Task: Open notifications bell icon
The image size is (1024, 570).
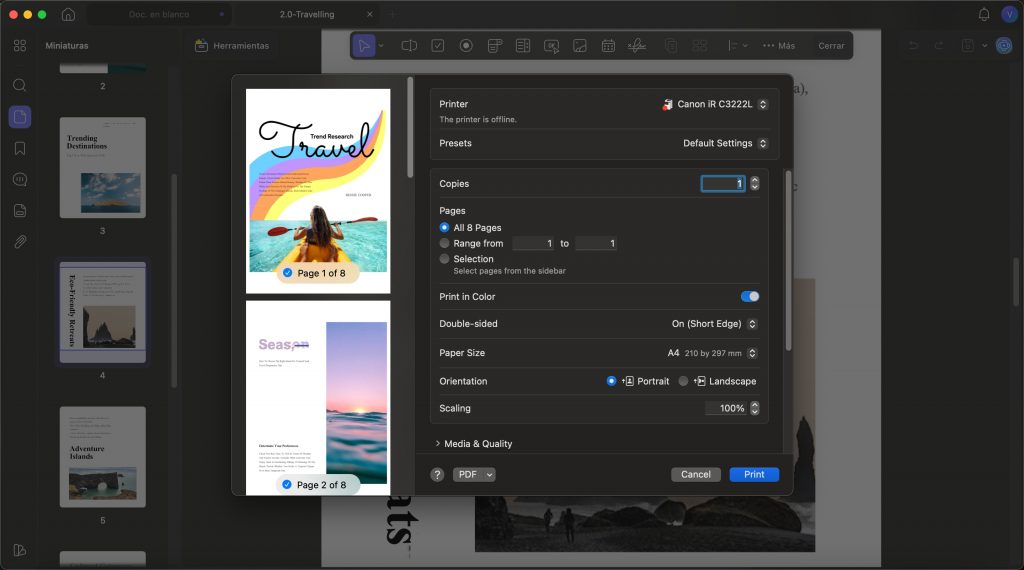Action: pos(984,14)
